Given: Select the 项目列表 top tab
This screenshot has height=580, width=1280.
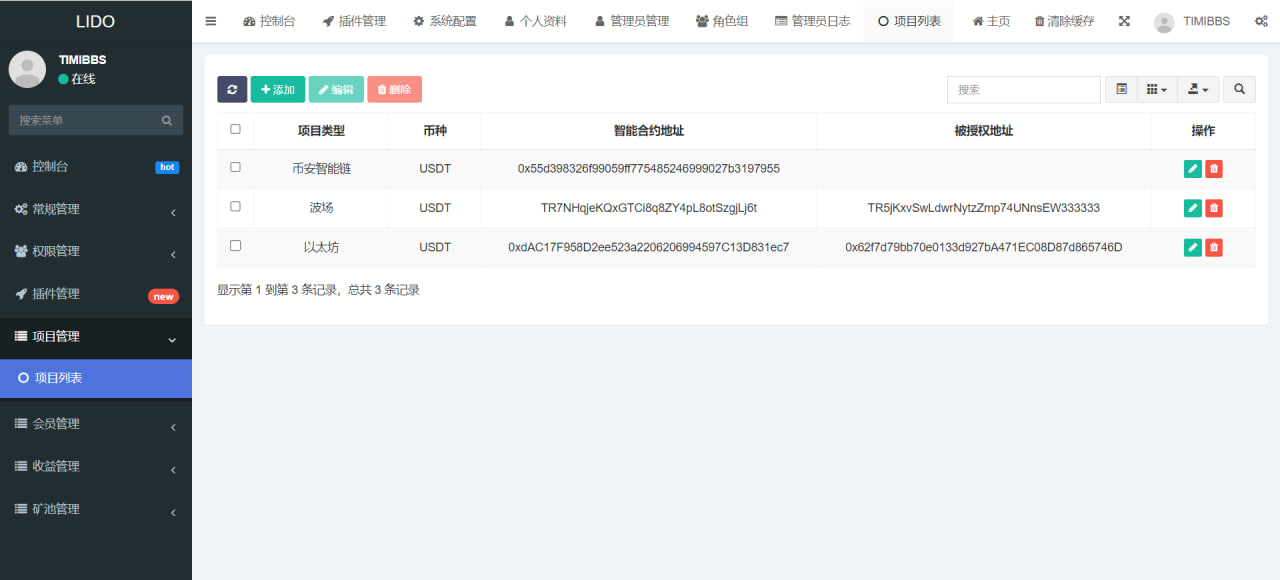Looking at the screenshot, I should tap(909, 21).
